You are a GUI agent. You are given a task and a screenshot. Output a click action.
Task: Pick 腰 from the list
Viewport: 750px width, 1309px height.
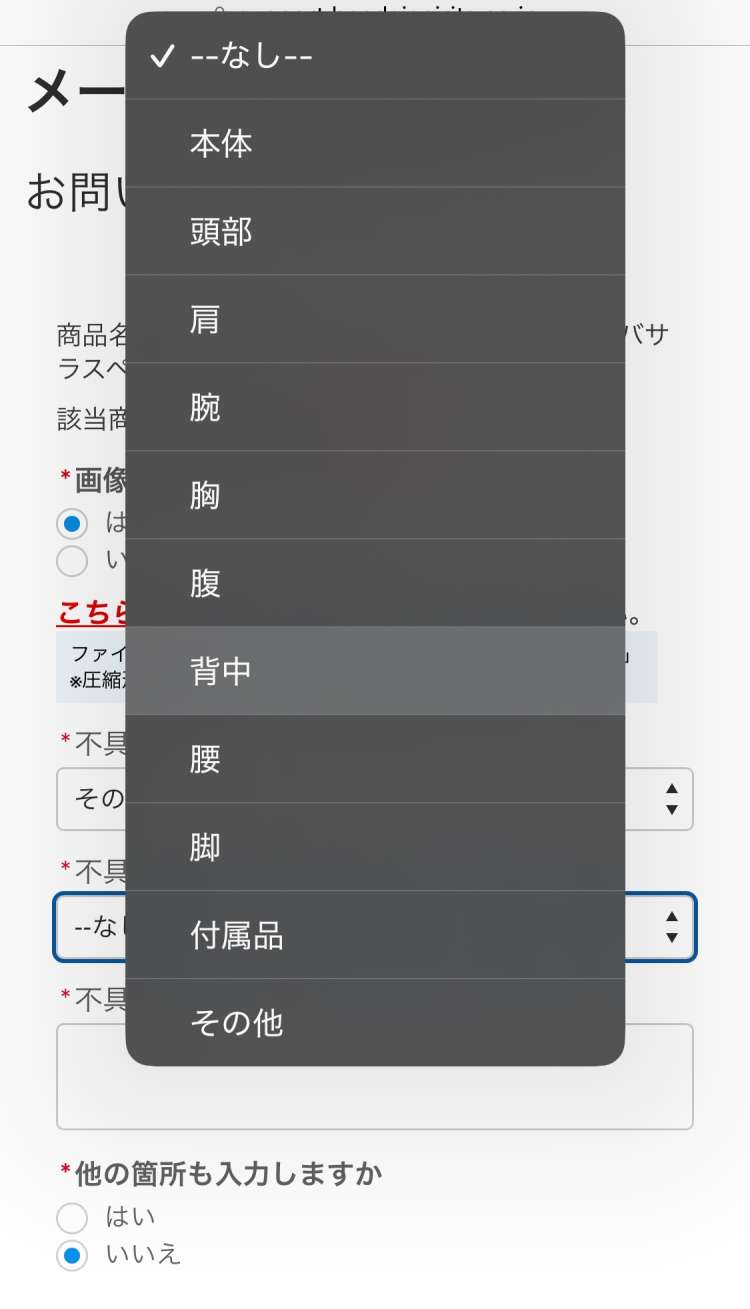point(375,759)
